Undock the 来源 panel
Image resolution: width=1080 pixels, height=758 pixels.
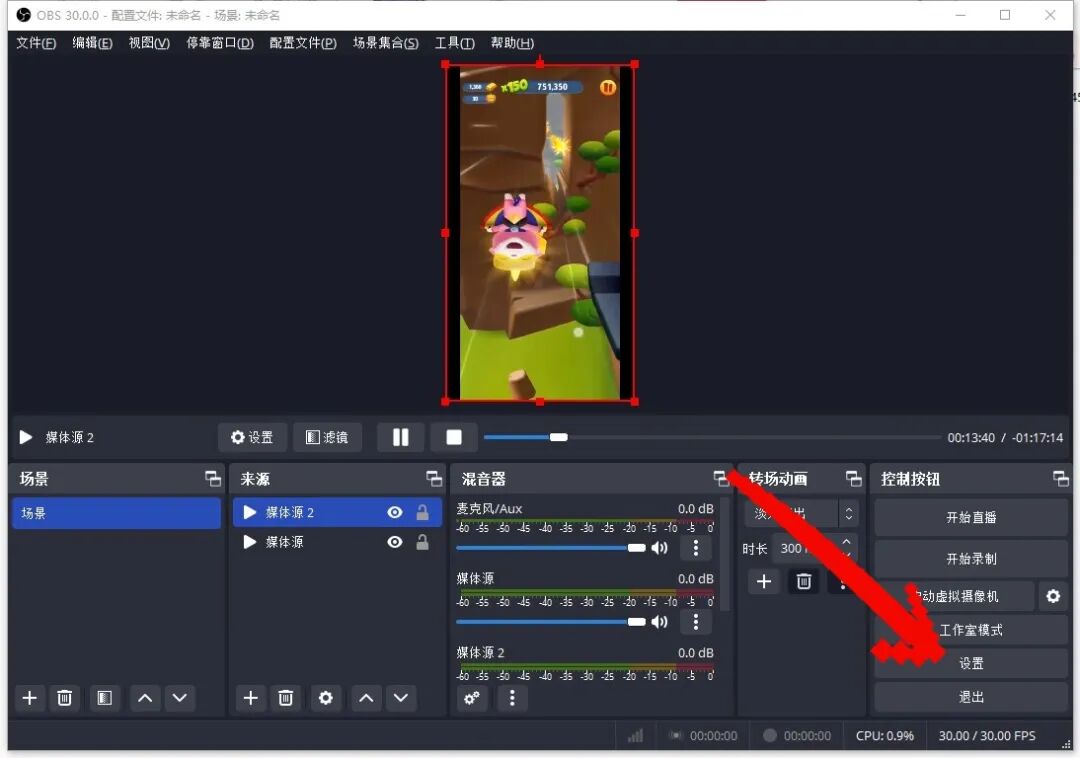[x=434, y=478]
